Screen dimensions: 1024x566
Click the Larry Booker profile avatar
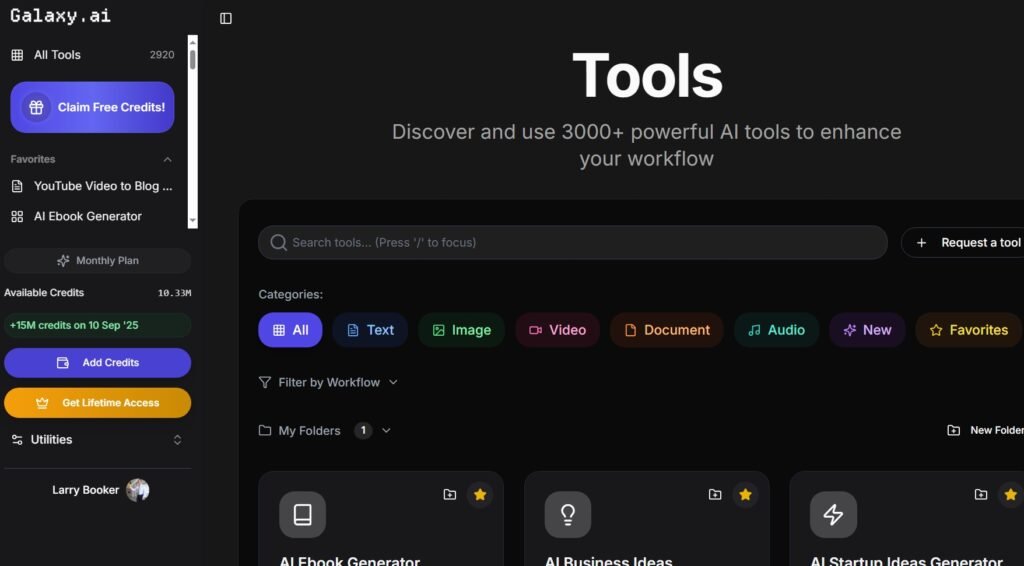pos(137,490)
